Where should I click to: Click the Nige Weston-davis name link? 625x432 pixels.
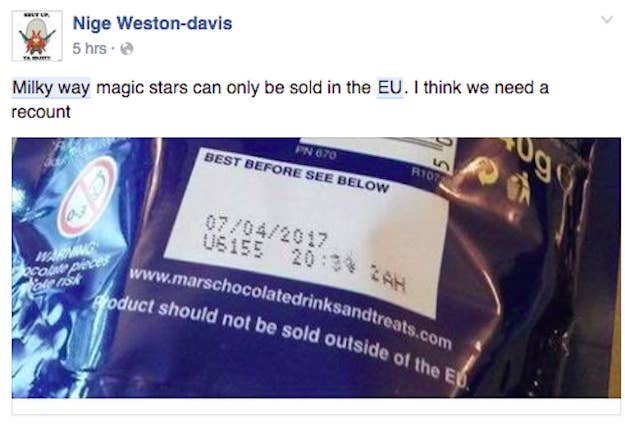click(152, 23)
